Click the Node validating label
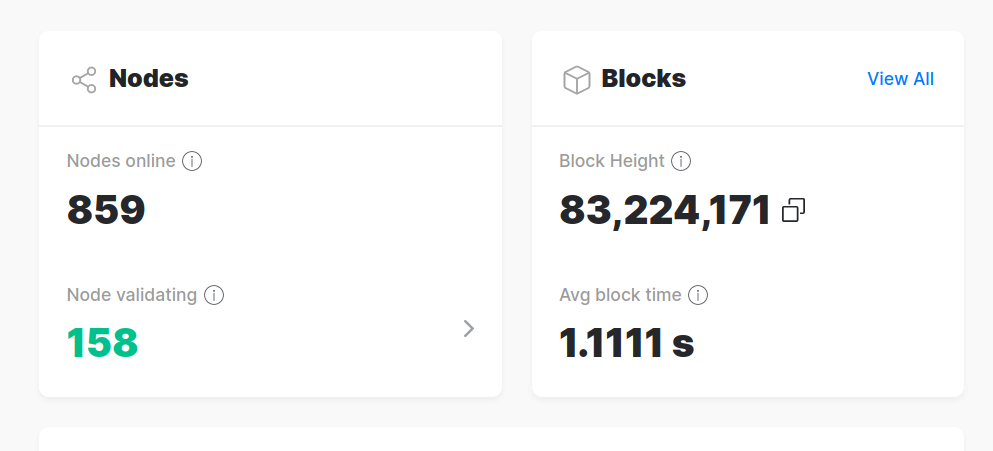This screenshot has width=993, height=451. 132,295
